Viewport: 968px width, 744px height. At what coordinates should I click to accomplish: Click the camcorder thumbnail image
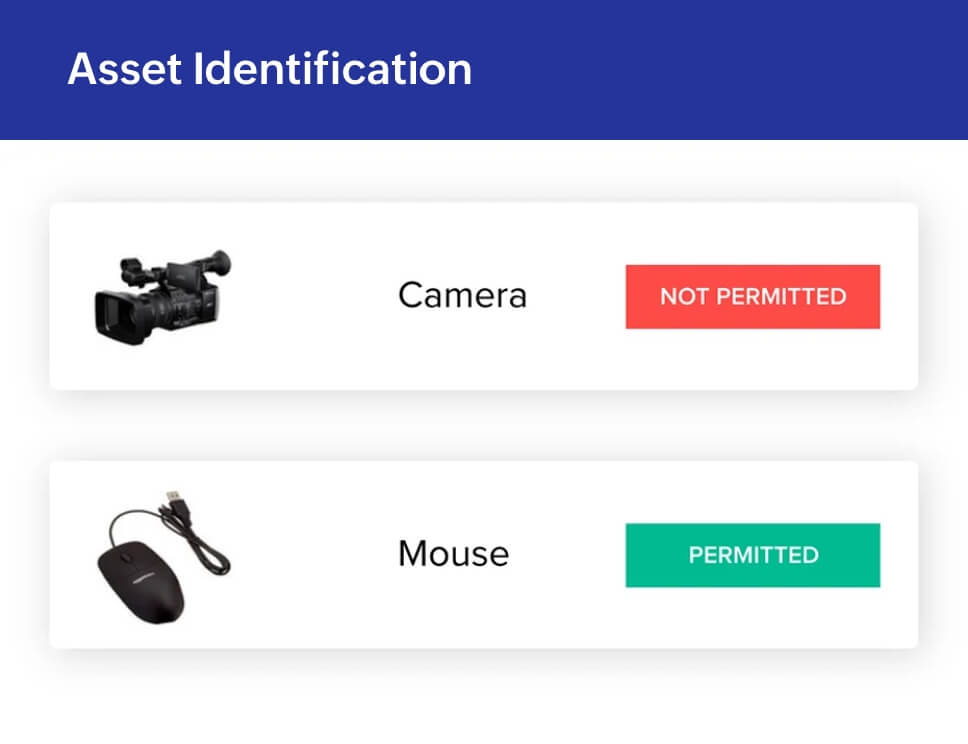click(162, 297)
